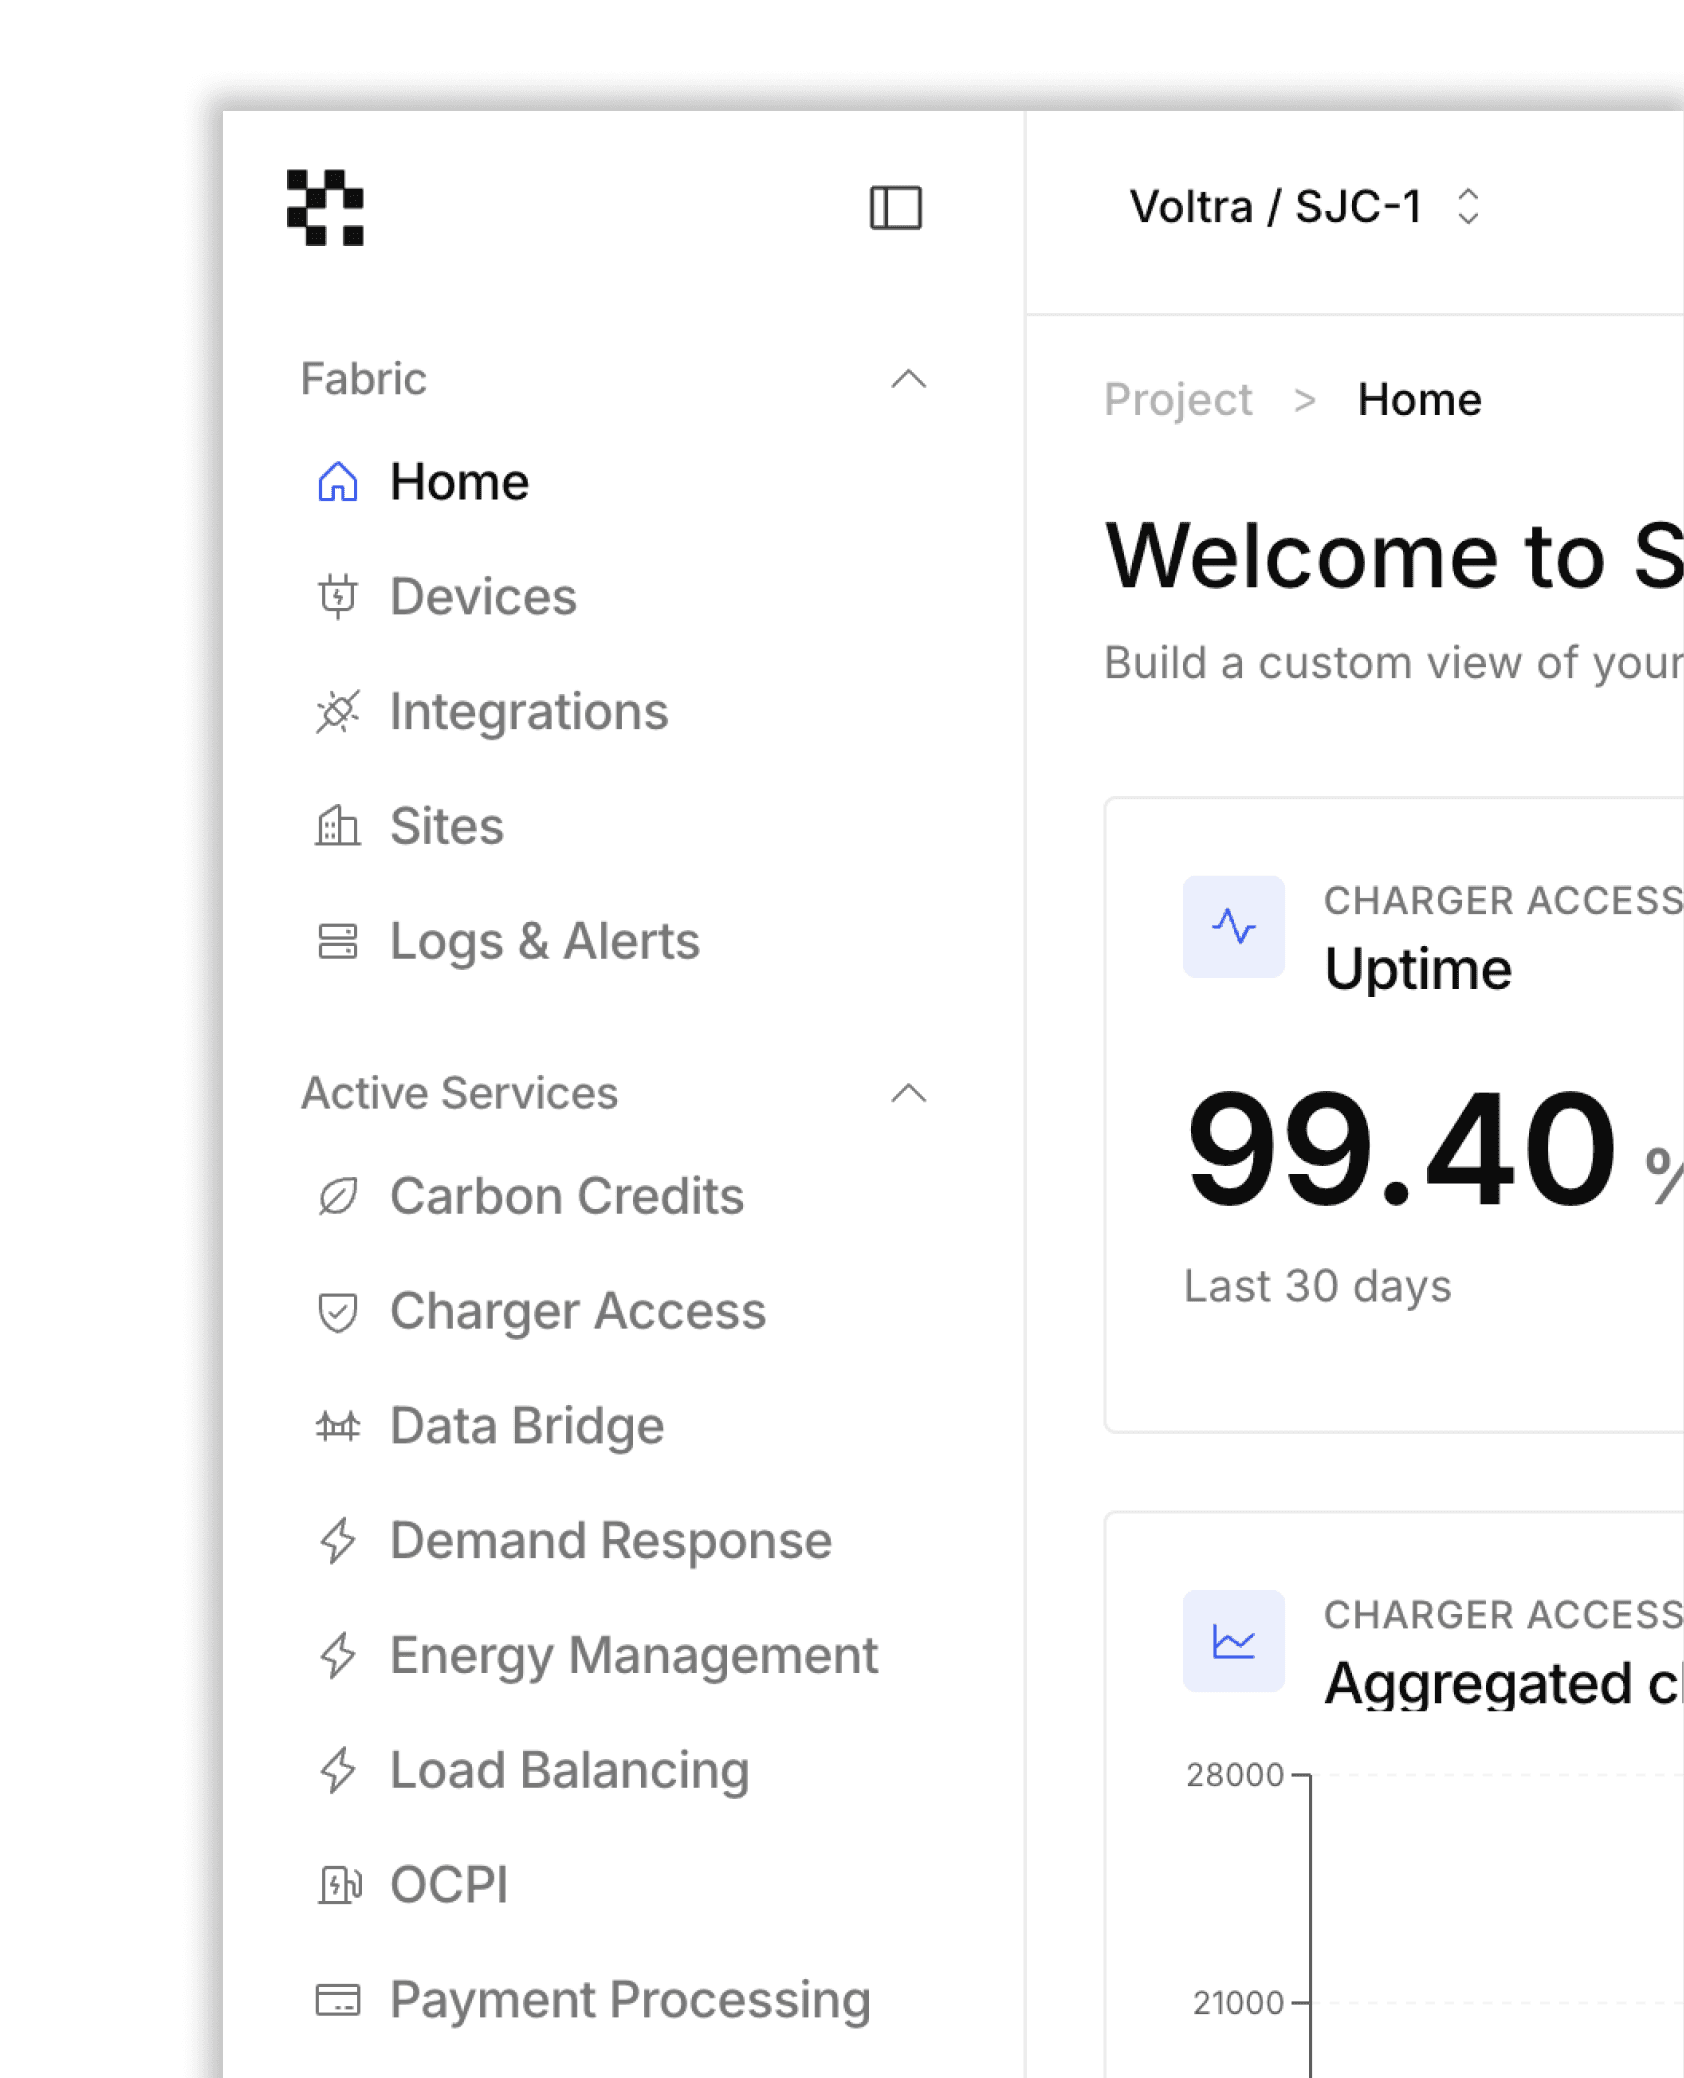The height and width of the screenshot is (2078, 1684).
Task: Click the Charger Access shield icon
Action: [338, 1311]
